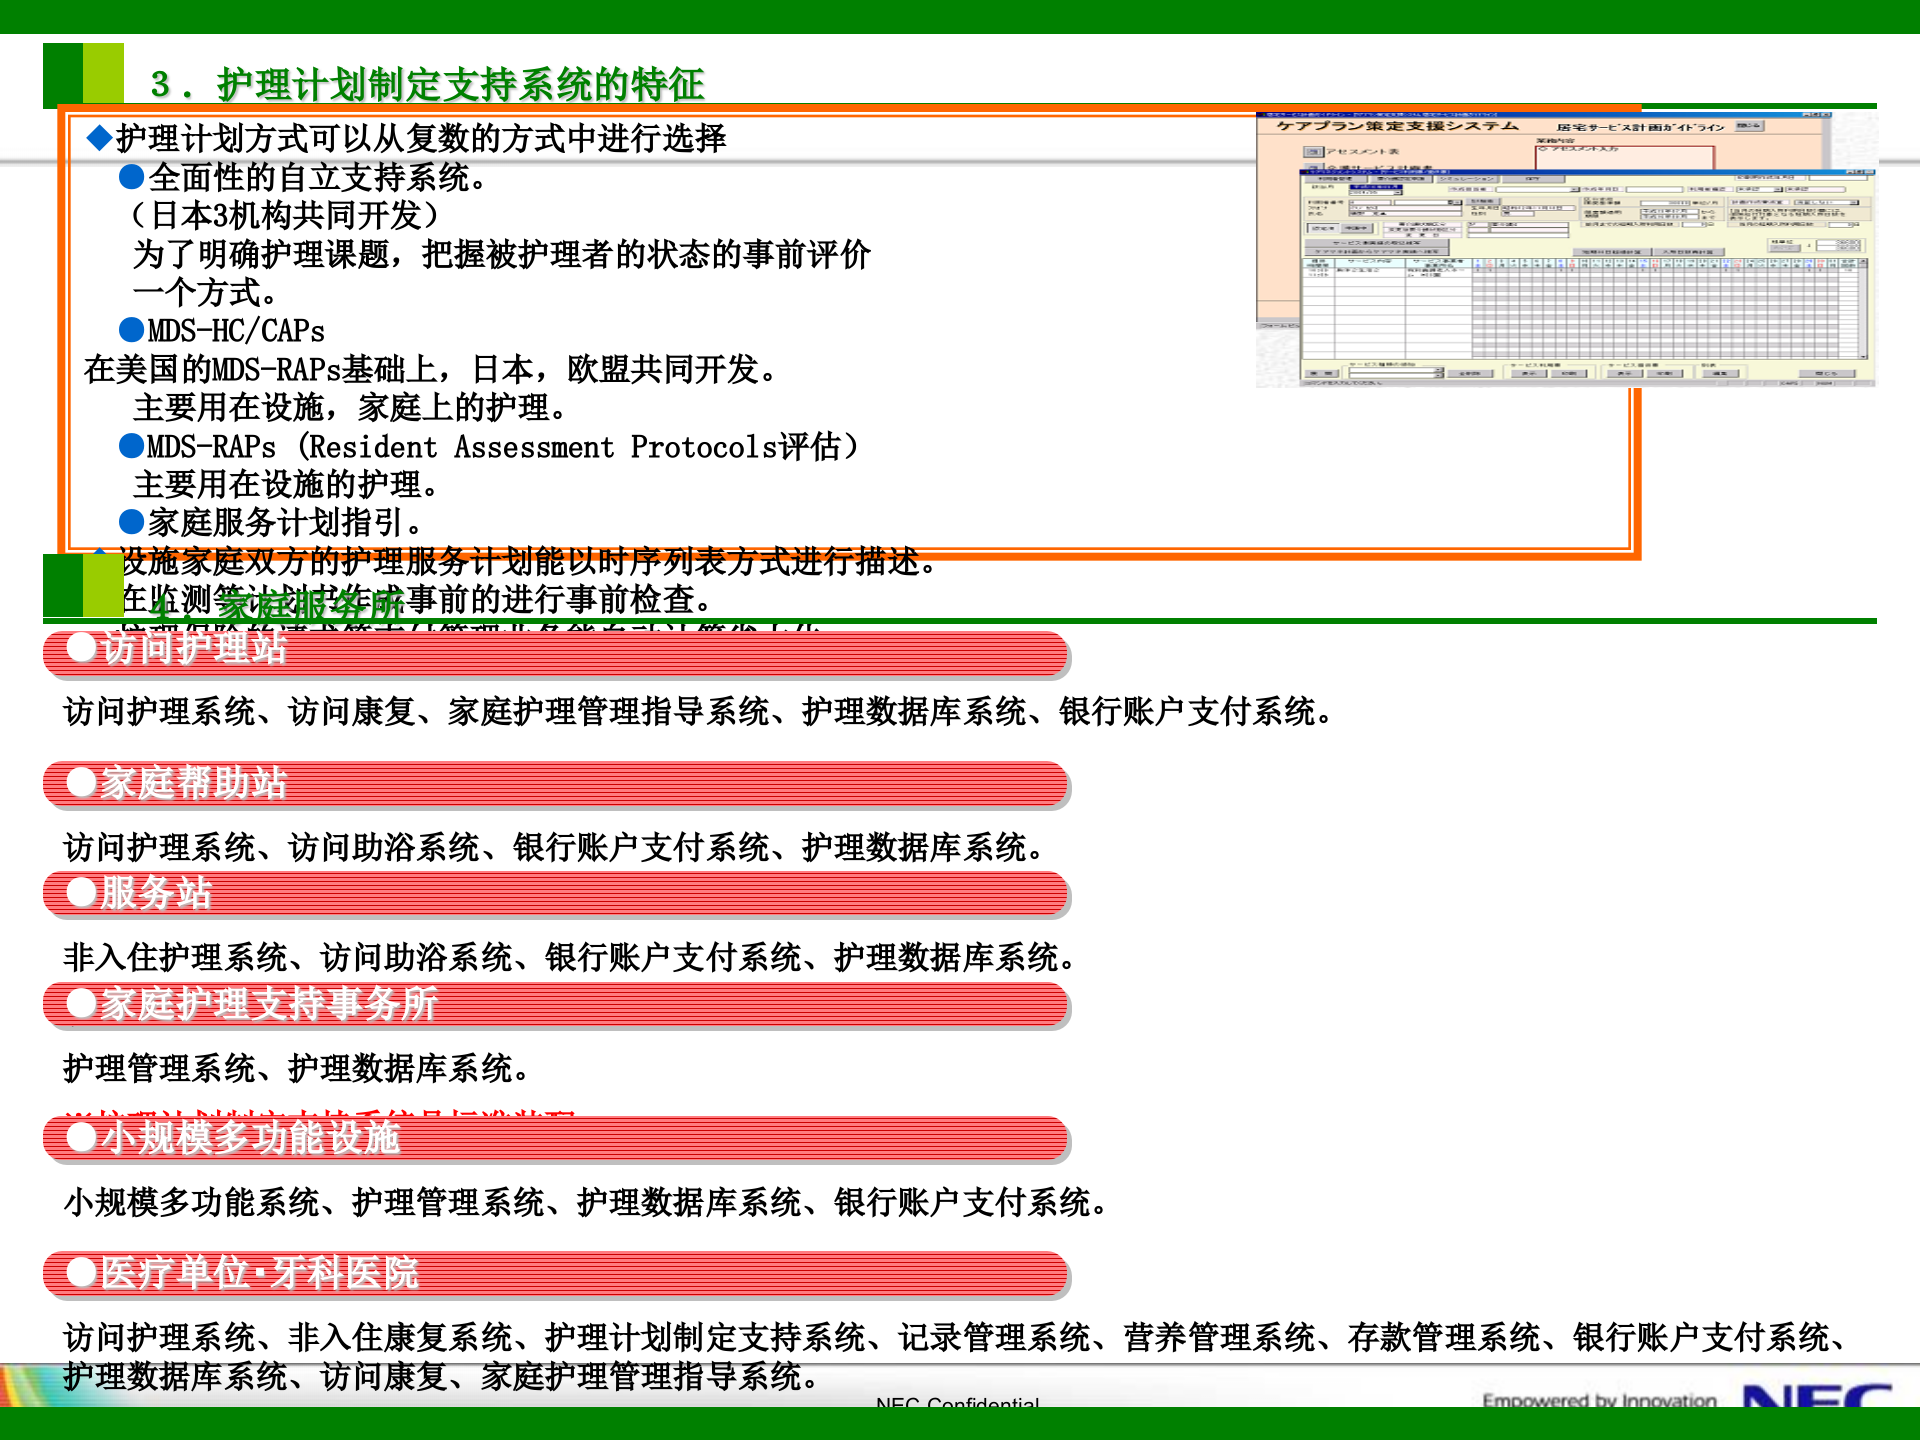The height and width of the screenshot is (1440, 1920).
Task: Toggle the 申請中 option button
Action: coord(1355,228)
